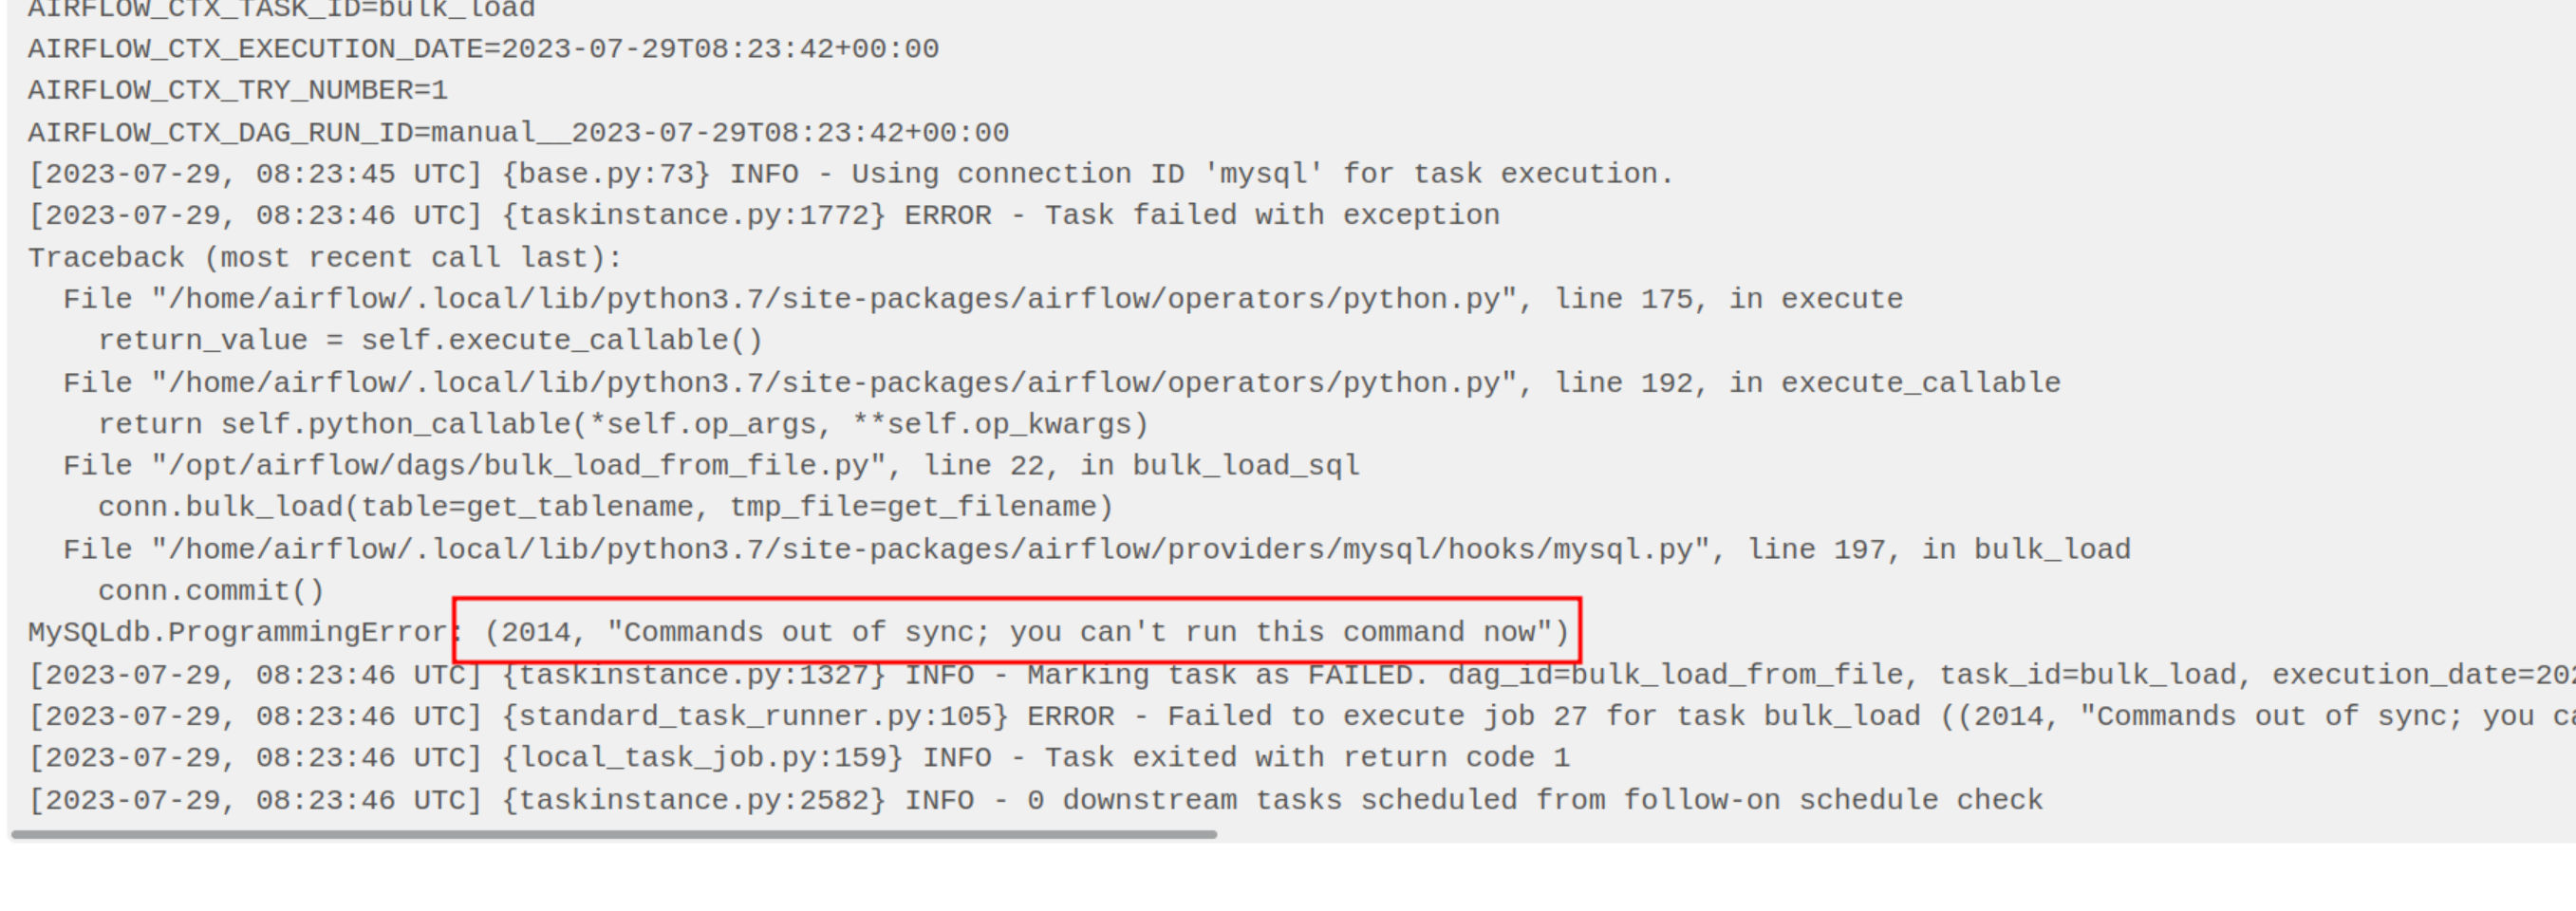This screenshot has width=2576, height=911.
Task: Click the "Task exited with return code 1" line
Action: pos(799,758)
